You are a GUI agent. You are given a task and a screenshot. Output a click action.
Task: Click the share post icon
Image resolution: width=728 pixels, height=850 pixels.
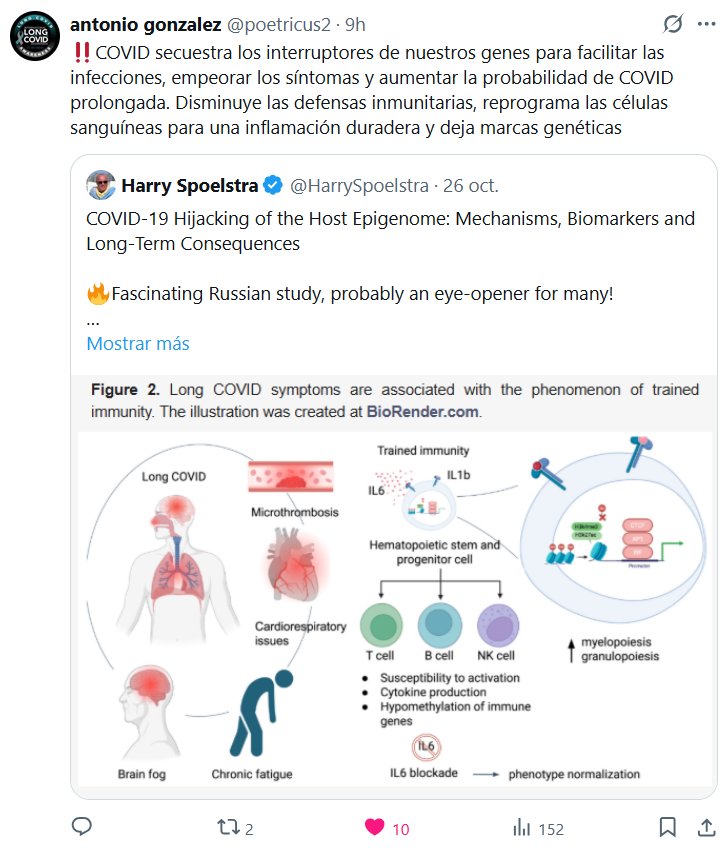[706, 827]
